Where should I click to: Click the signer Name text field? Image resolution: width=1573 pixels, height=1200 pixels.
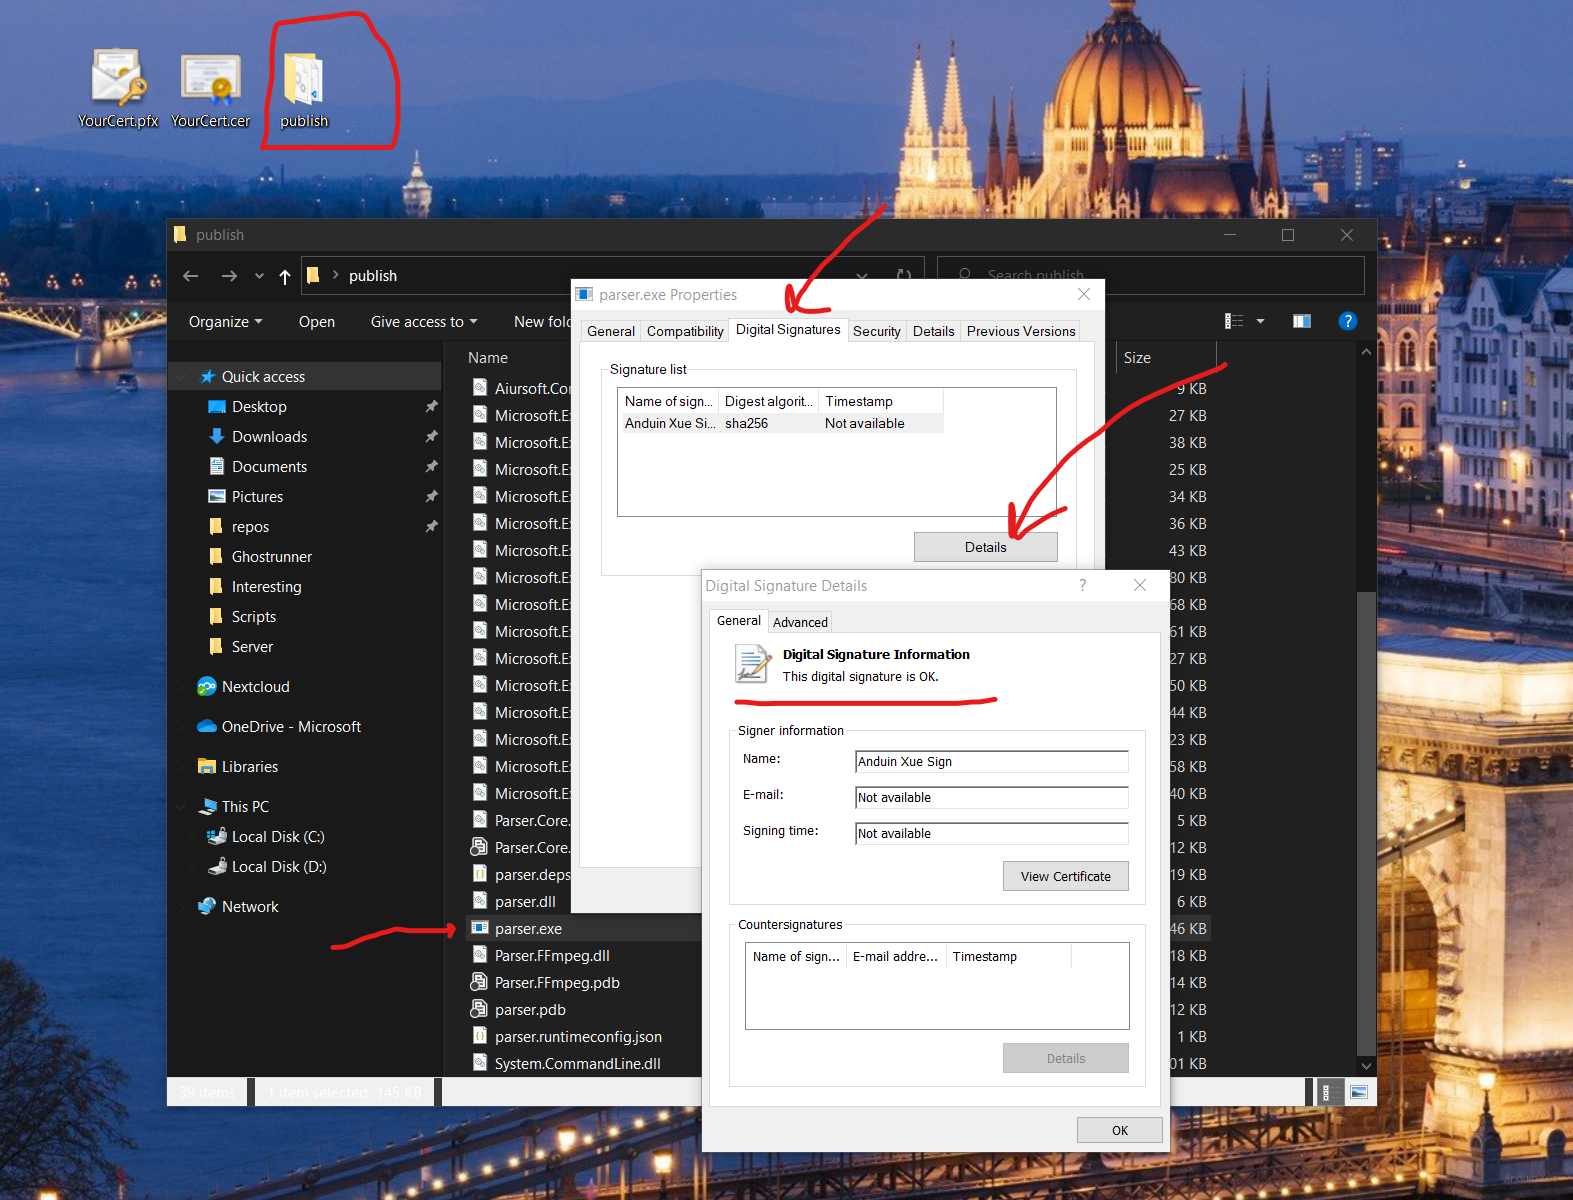point(991,762)
